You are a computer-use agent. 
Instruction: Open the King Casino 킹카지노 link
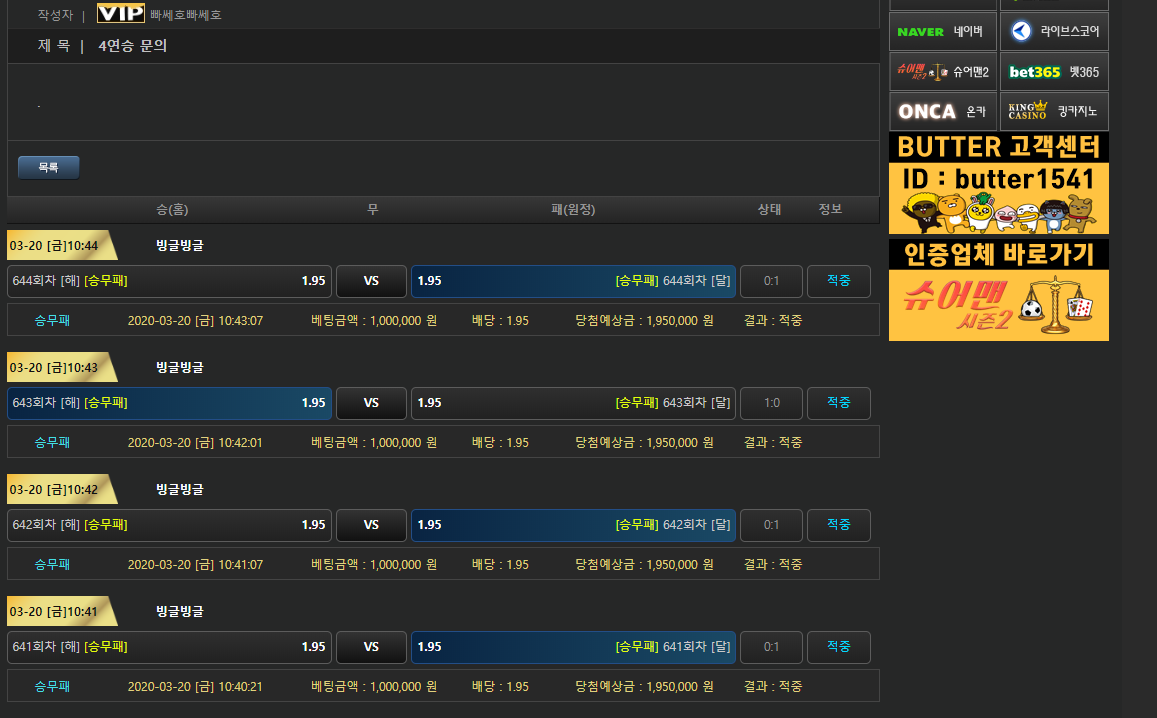(1054, 112)
